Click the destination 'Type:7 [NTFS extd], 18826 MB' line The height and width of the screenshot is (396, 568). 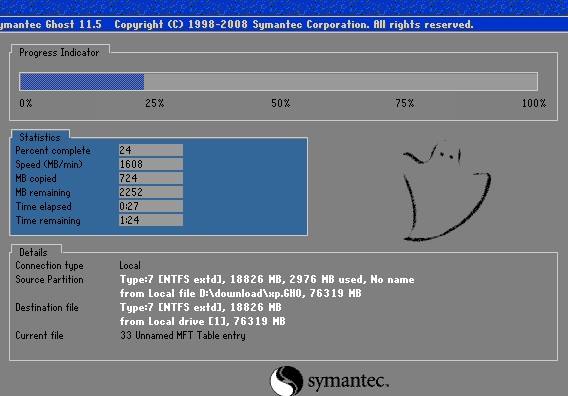tap(201, 308)
